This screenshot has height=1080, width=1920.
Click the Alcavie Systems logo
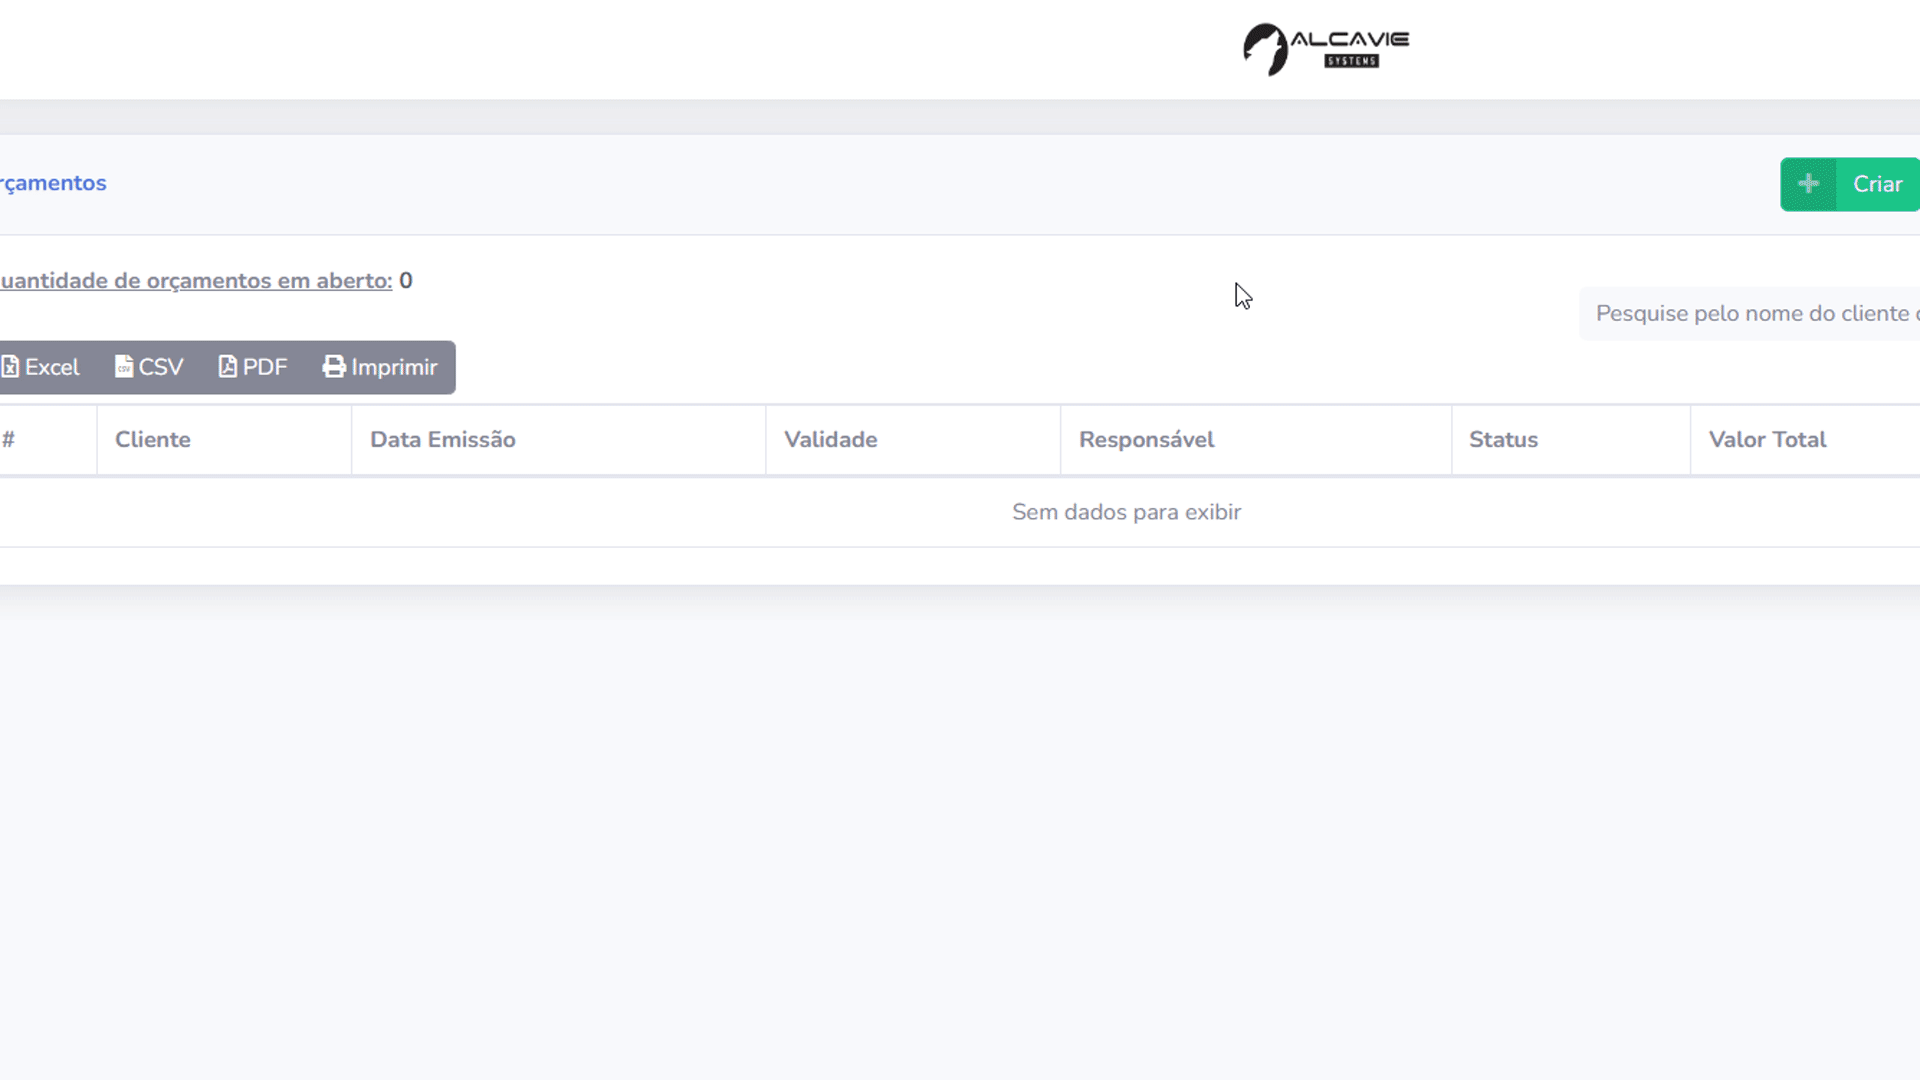pyautogui.click(x=1326, y=49)
